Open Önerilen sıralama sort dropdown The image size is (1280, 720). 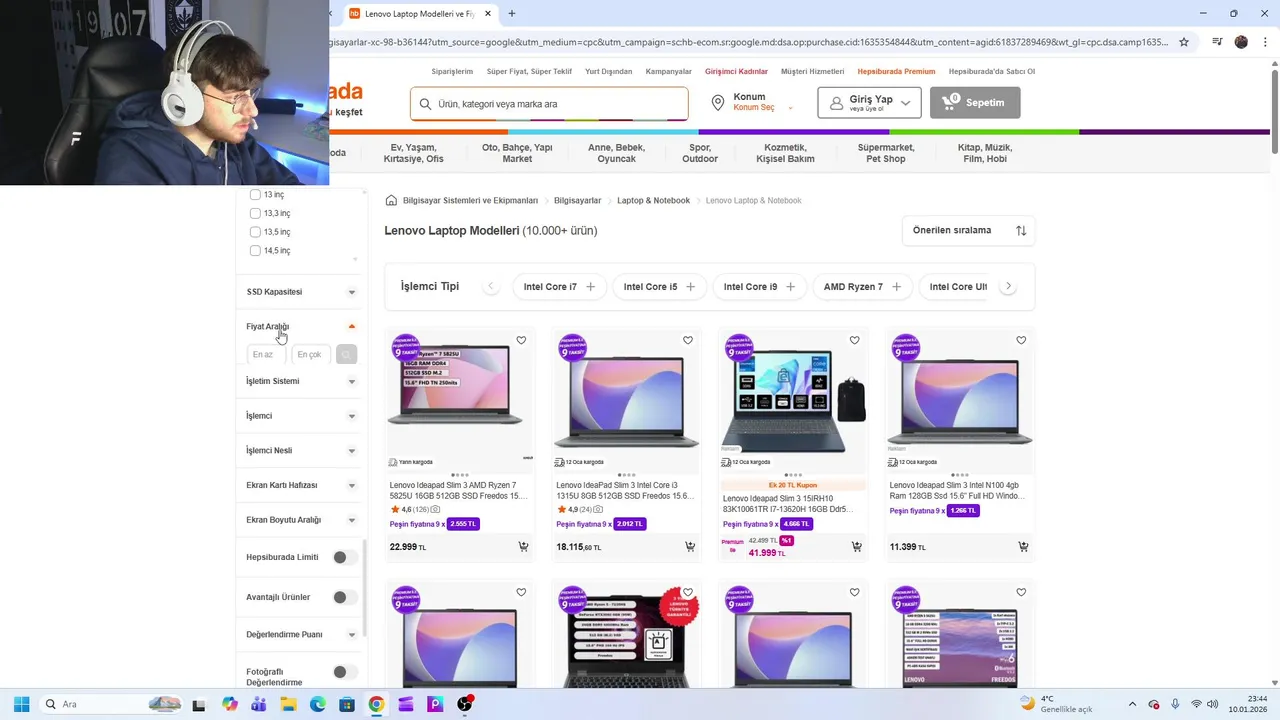click(968, 230)
